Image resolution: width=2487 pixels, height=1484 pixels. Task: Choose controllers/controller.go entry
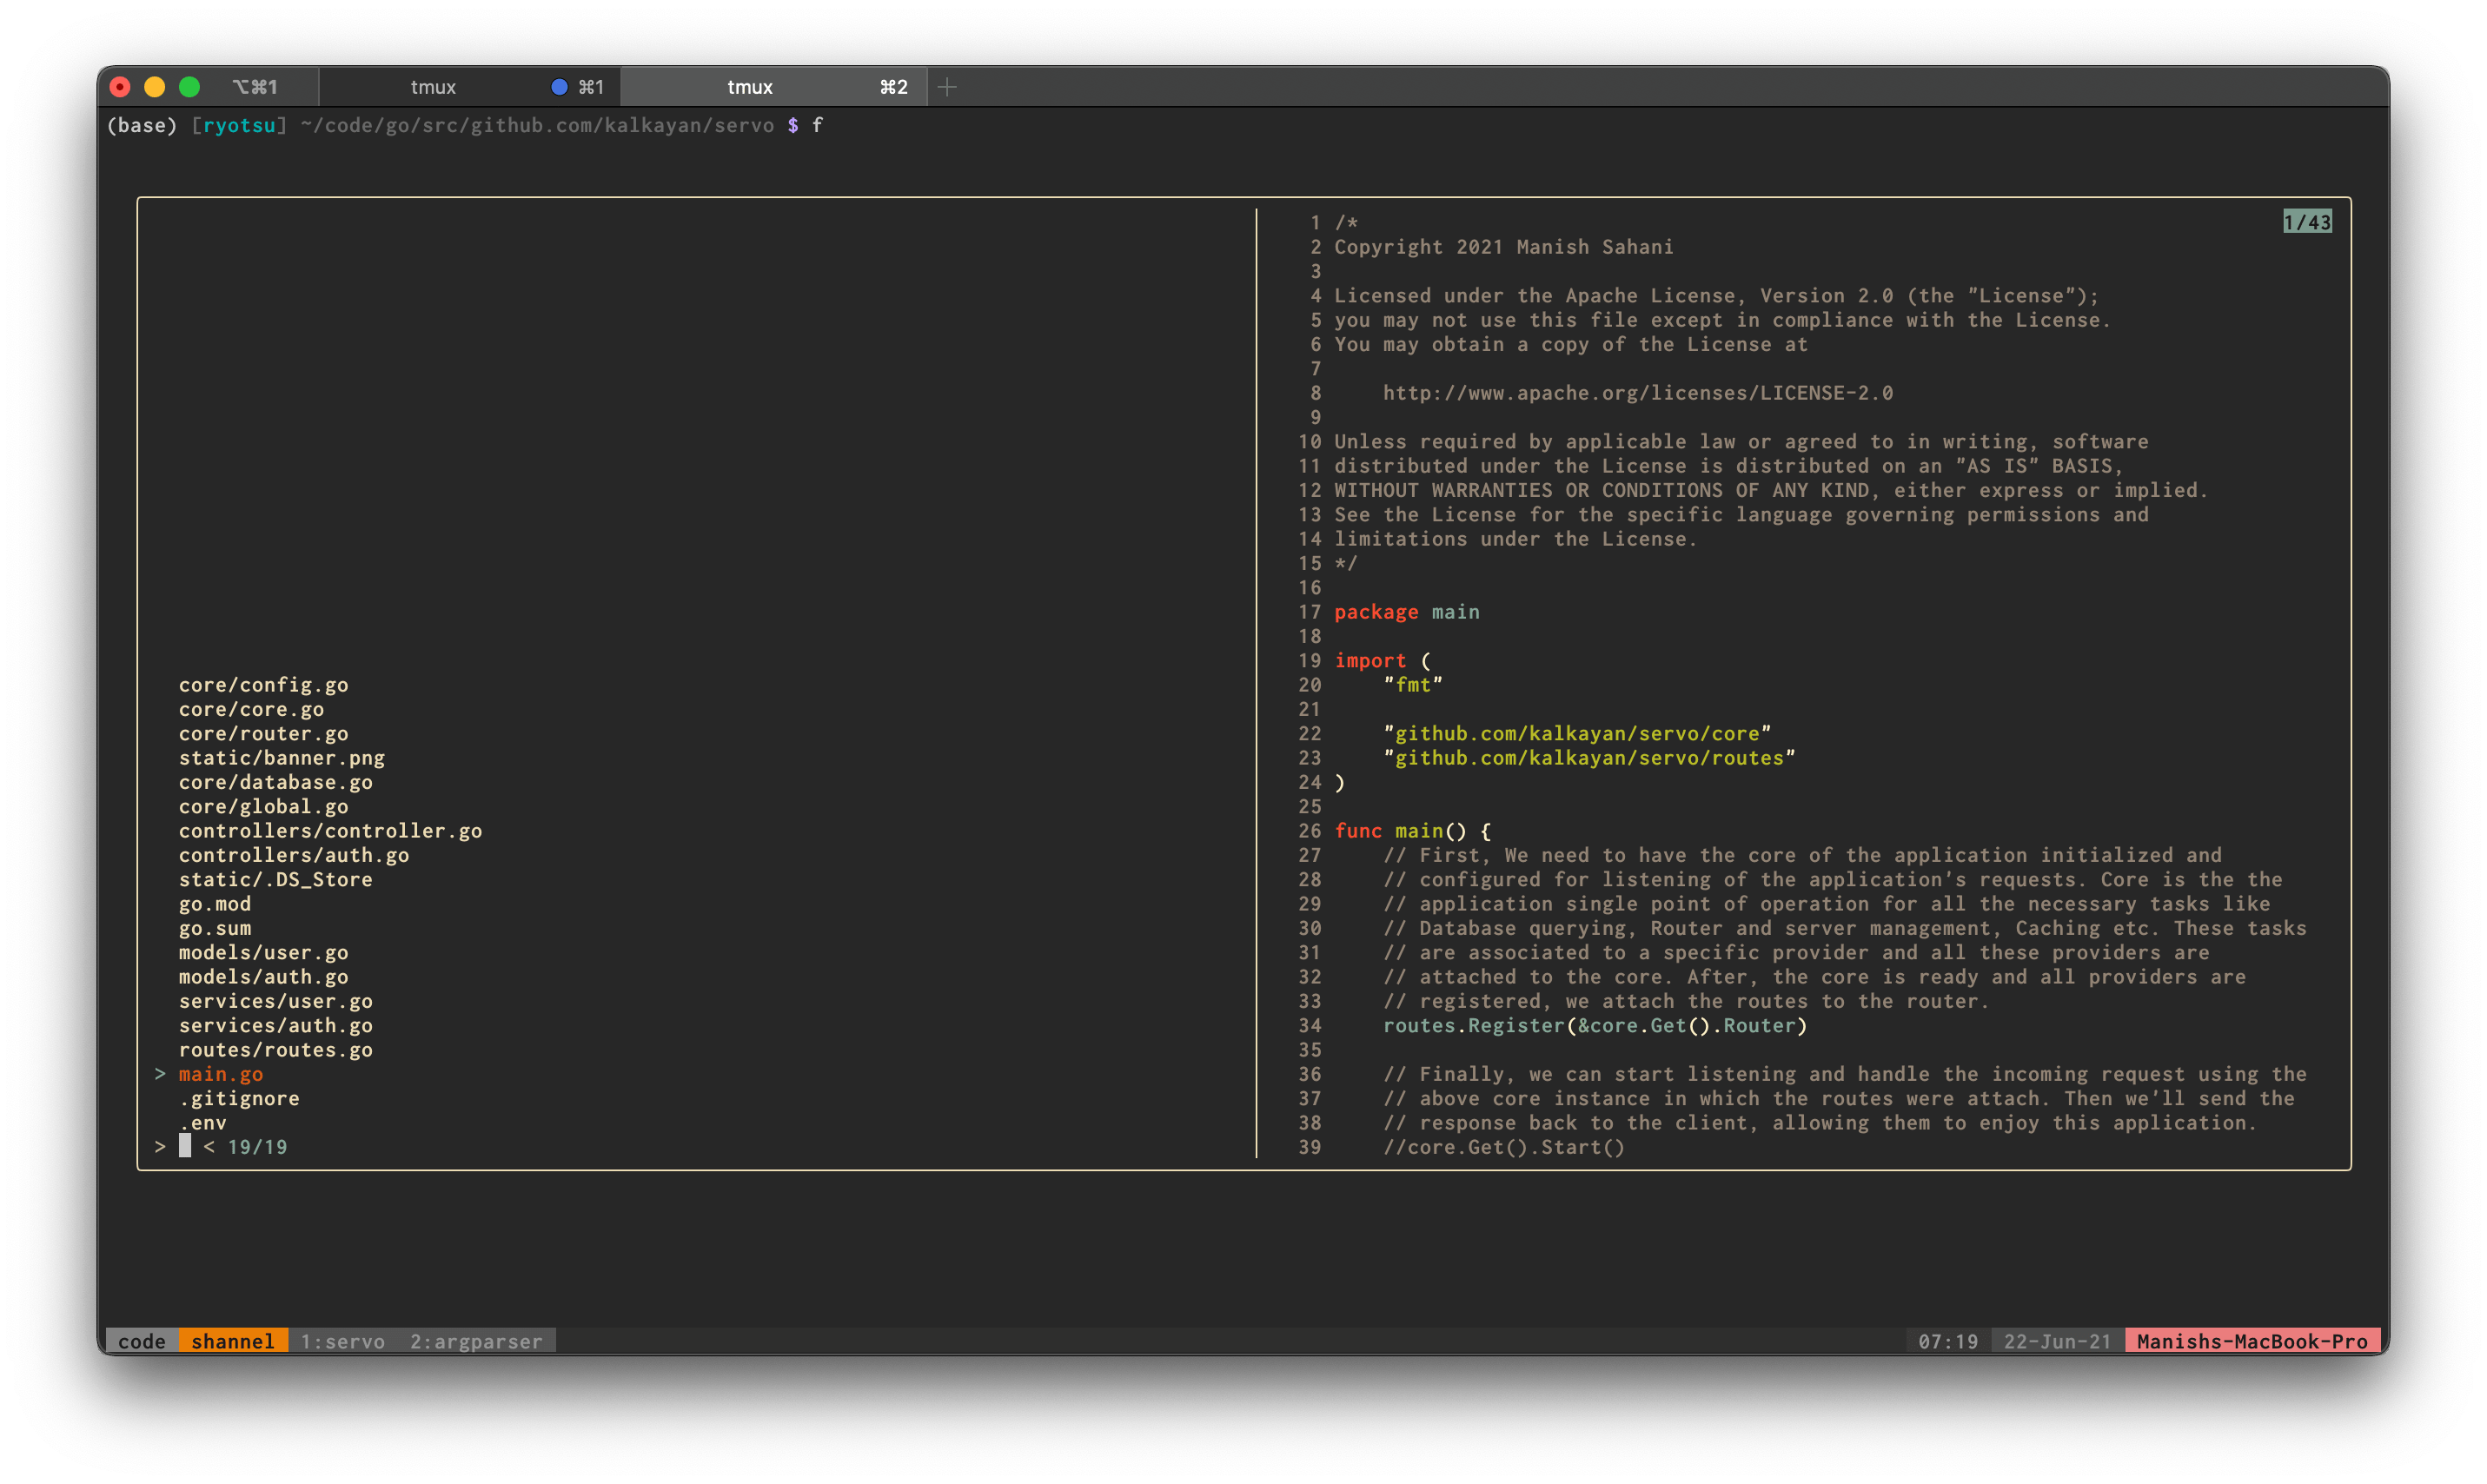pos(330,831)
